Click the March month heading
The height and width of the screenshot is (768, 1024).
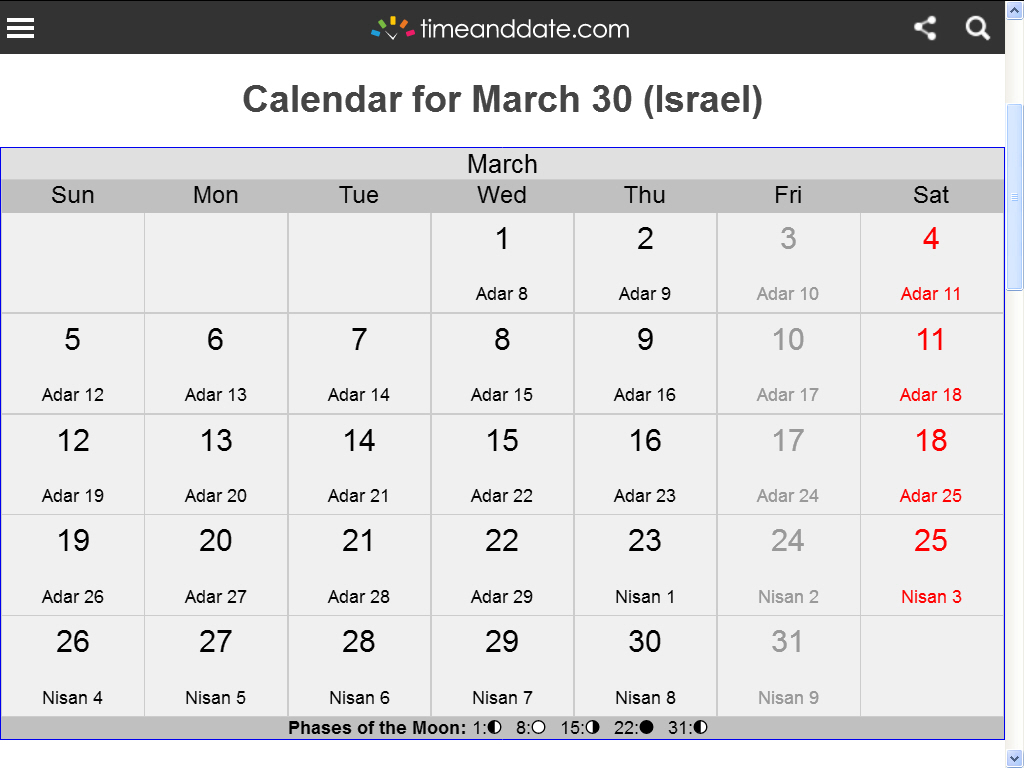pos(502,164)
